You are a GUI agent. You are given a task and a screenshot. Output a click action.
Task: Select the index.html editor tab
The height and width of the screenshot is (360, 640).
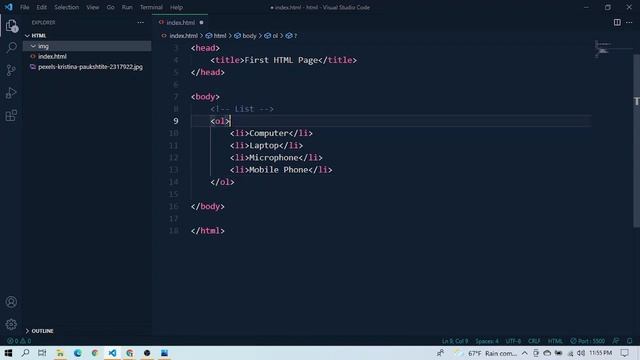coord(180,22)
